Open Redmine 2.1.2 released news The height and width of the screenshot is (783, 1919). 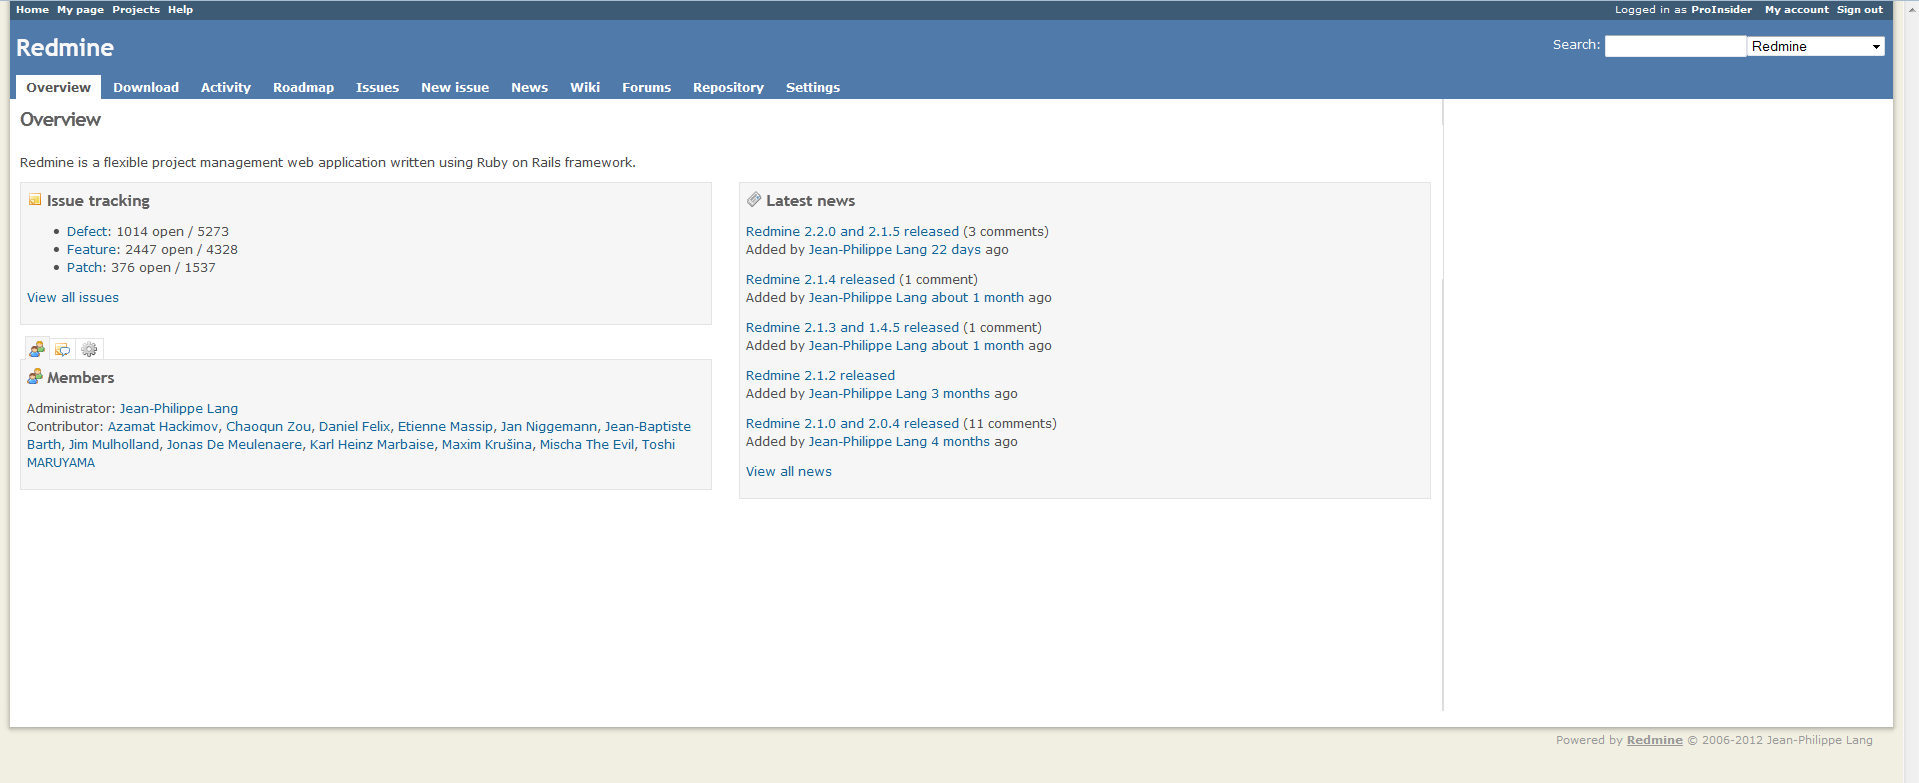coord(820,375)
